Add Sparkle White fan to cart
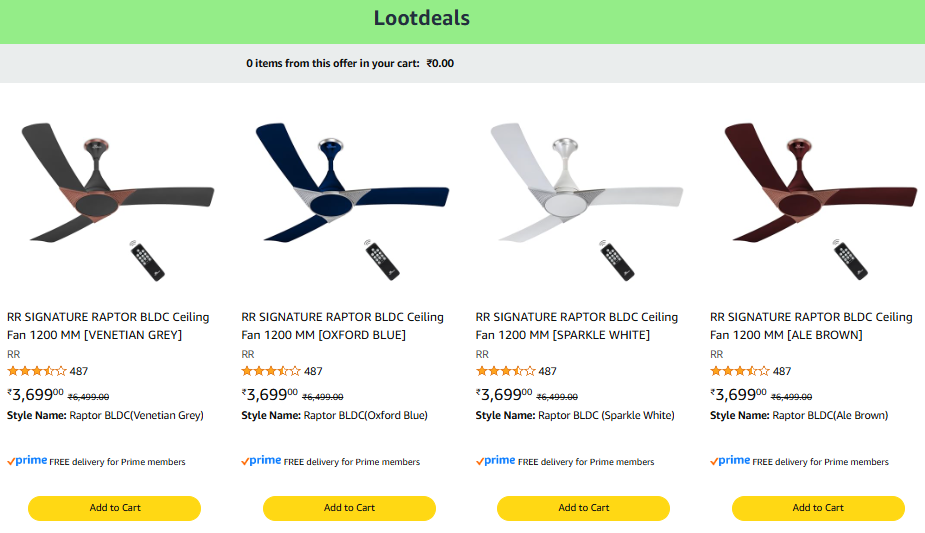Viewport: 925px width, 533px height. tap(584, 508)
